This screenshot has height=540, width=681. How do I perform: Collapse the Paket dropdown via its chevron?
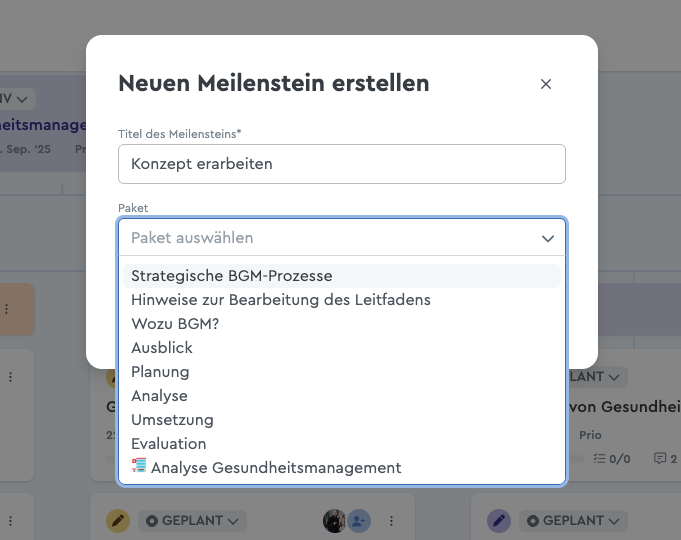[547, 239]
